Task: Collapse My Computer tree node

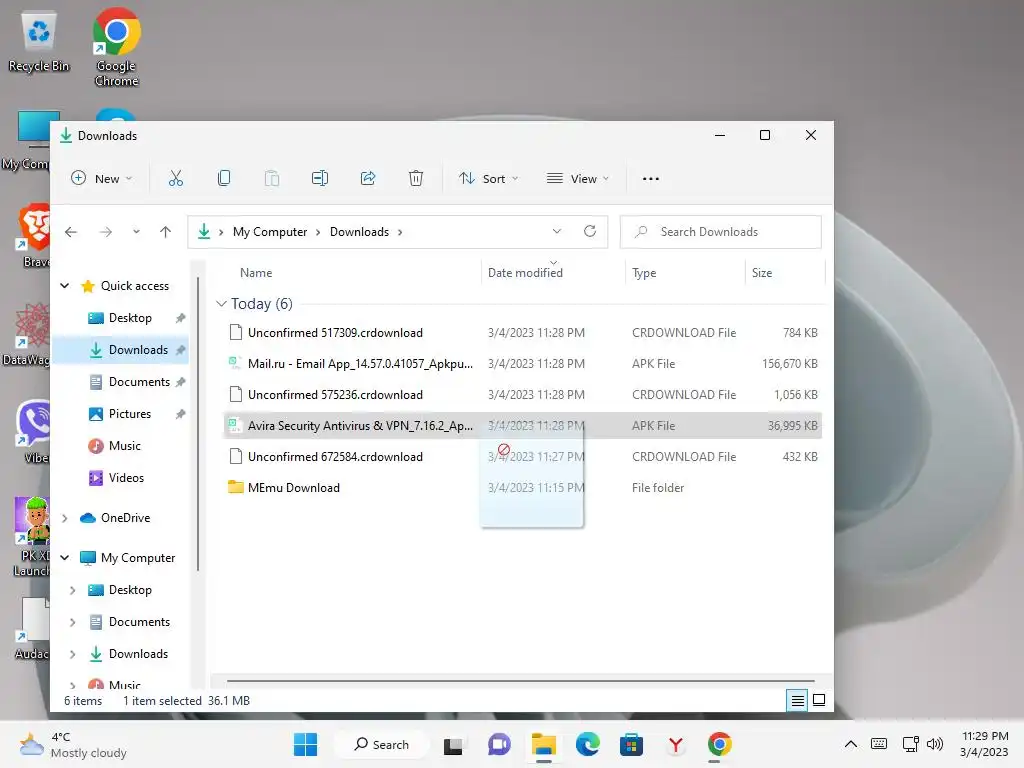Action: pyautogui.click(x=65, y=558)
